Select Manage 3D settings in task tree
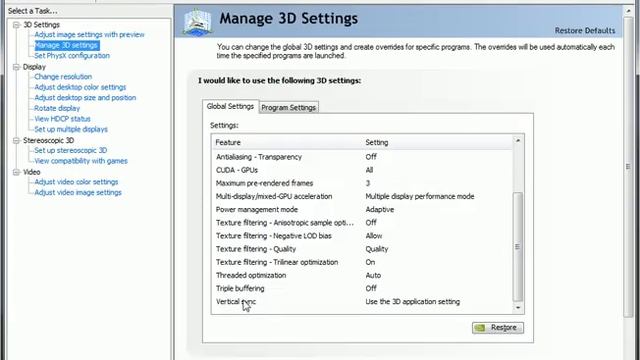The width and height of the screenshot is (640, 360). click(x=67, y=45)
